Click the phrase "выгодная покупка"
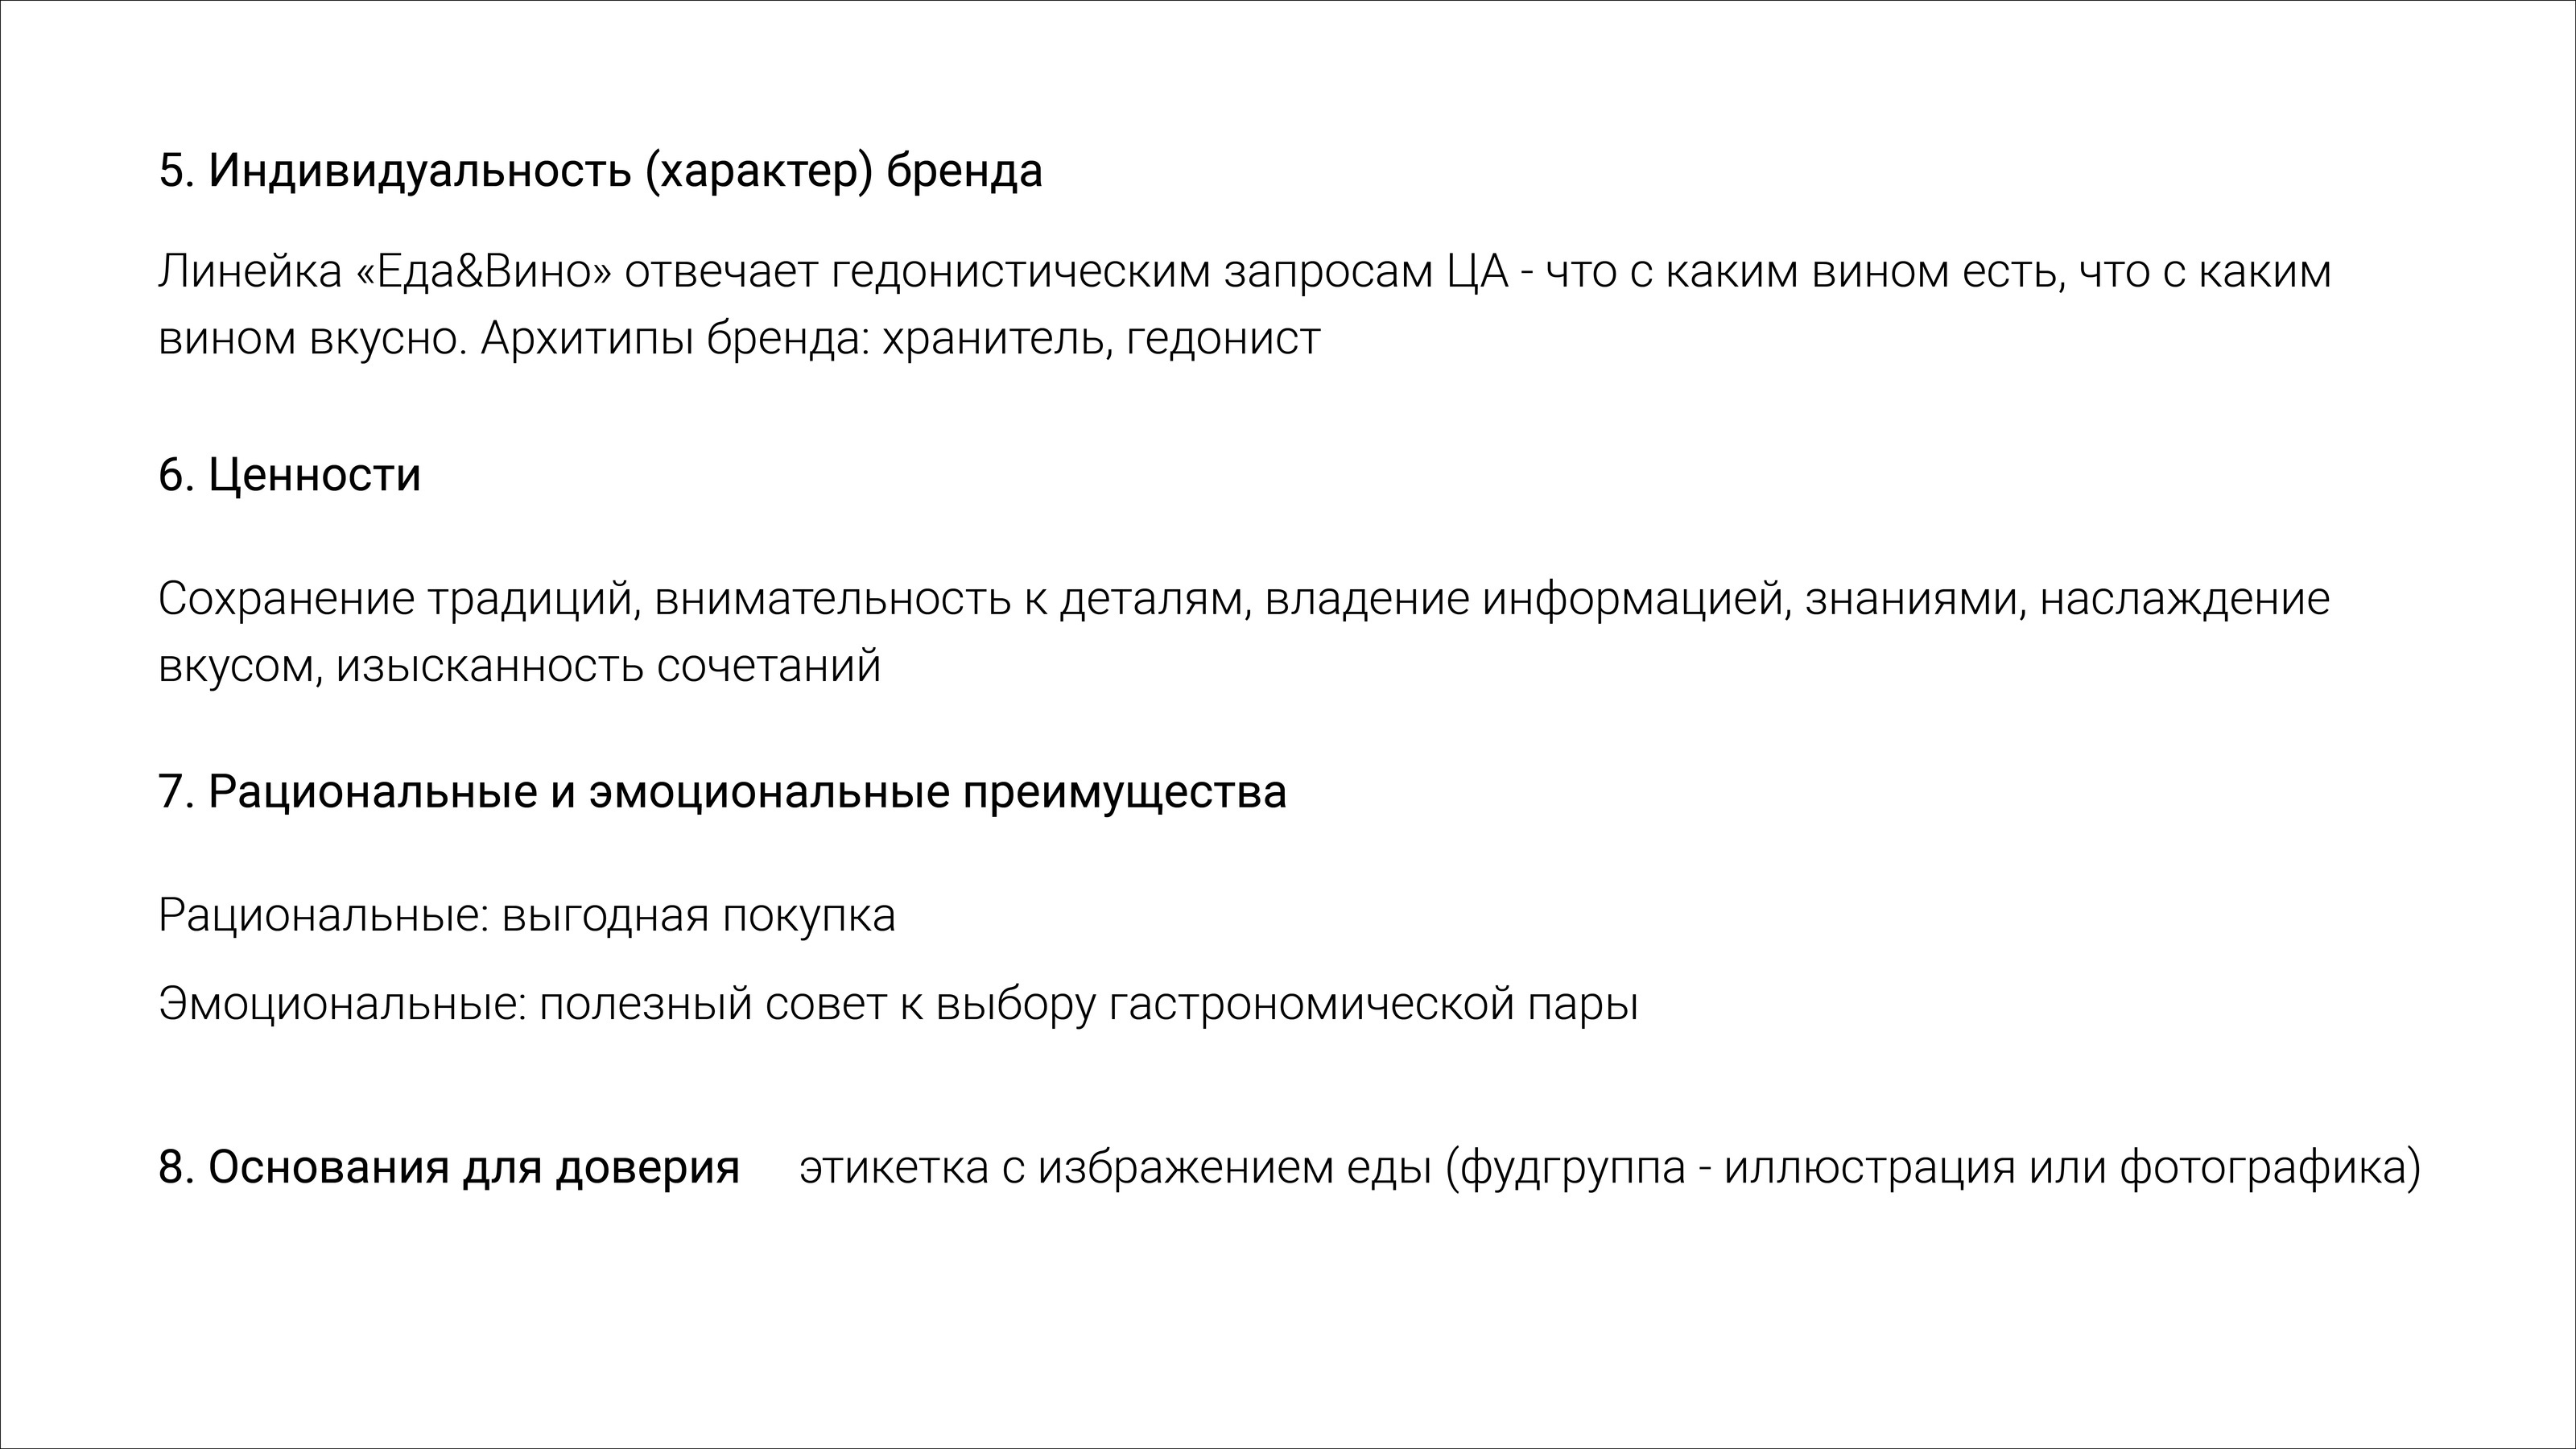The width and height of the screenshot is (2576, 1449). pyautogui.click(x=698, y=916)
